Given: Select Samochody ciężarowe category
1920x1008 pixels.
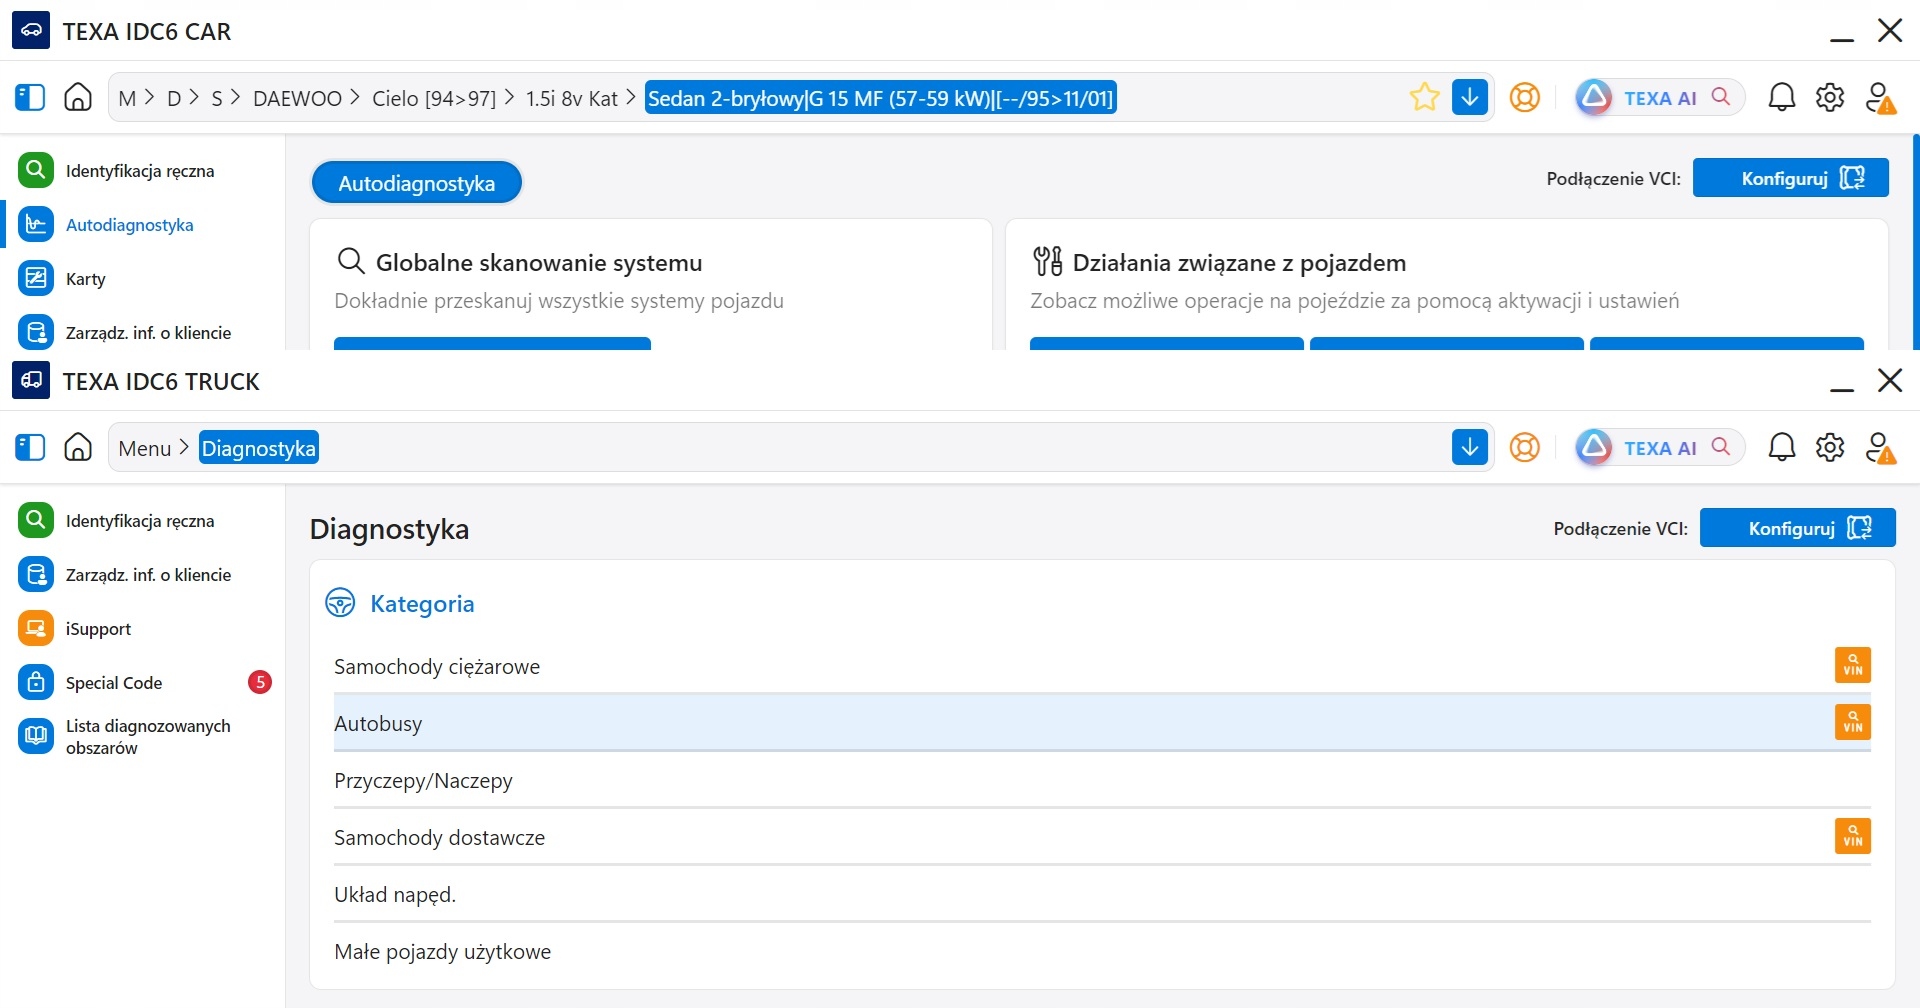Looking at the screenshot, I should 1102,667.
